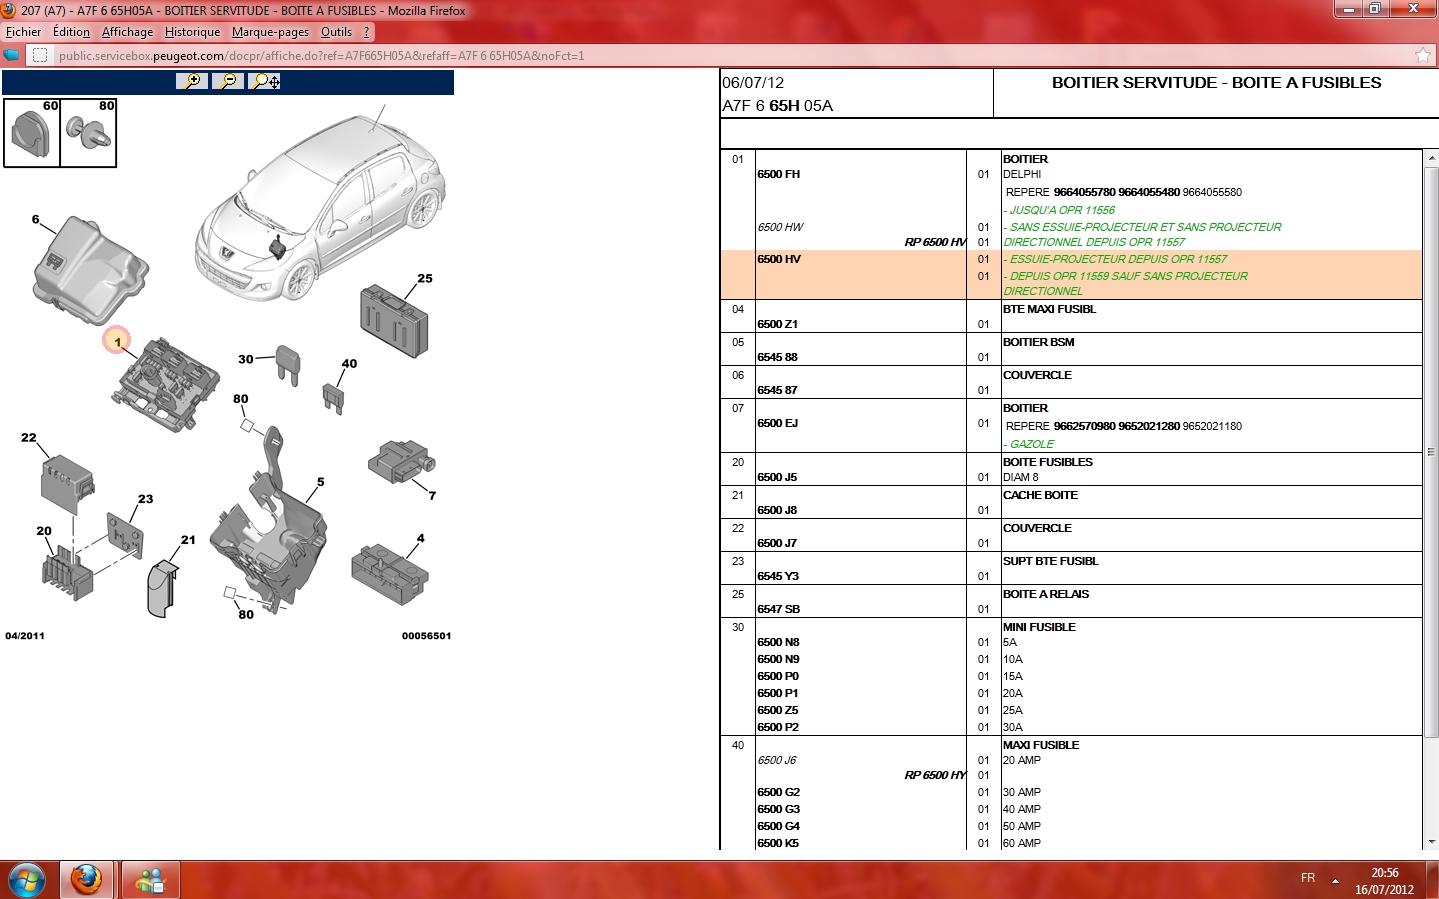Click 20A fuse reference 6500 P1
The image size is (1439, 899).
(777, 693)
